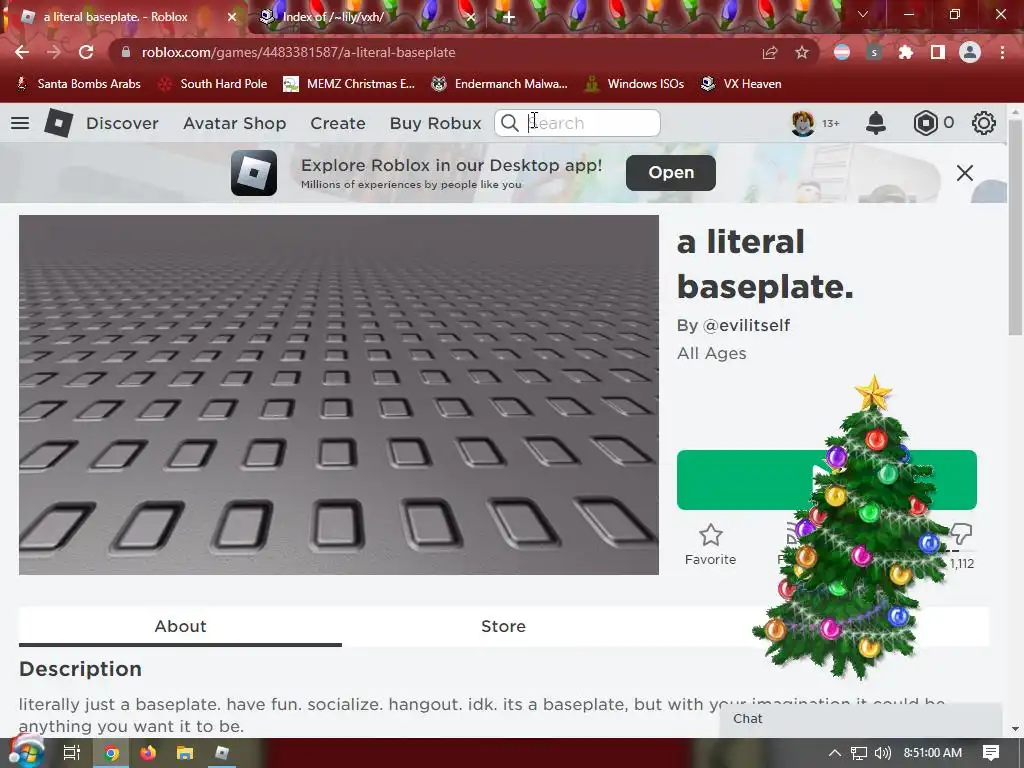Click the Roblox app taskbar icon
The width and height of the screenshot is (1024, 768).
pyautogui.click(x=222, y=753)
